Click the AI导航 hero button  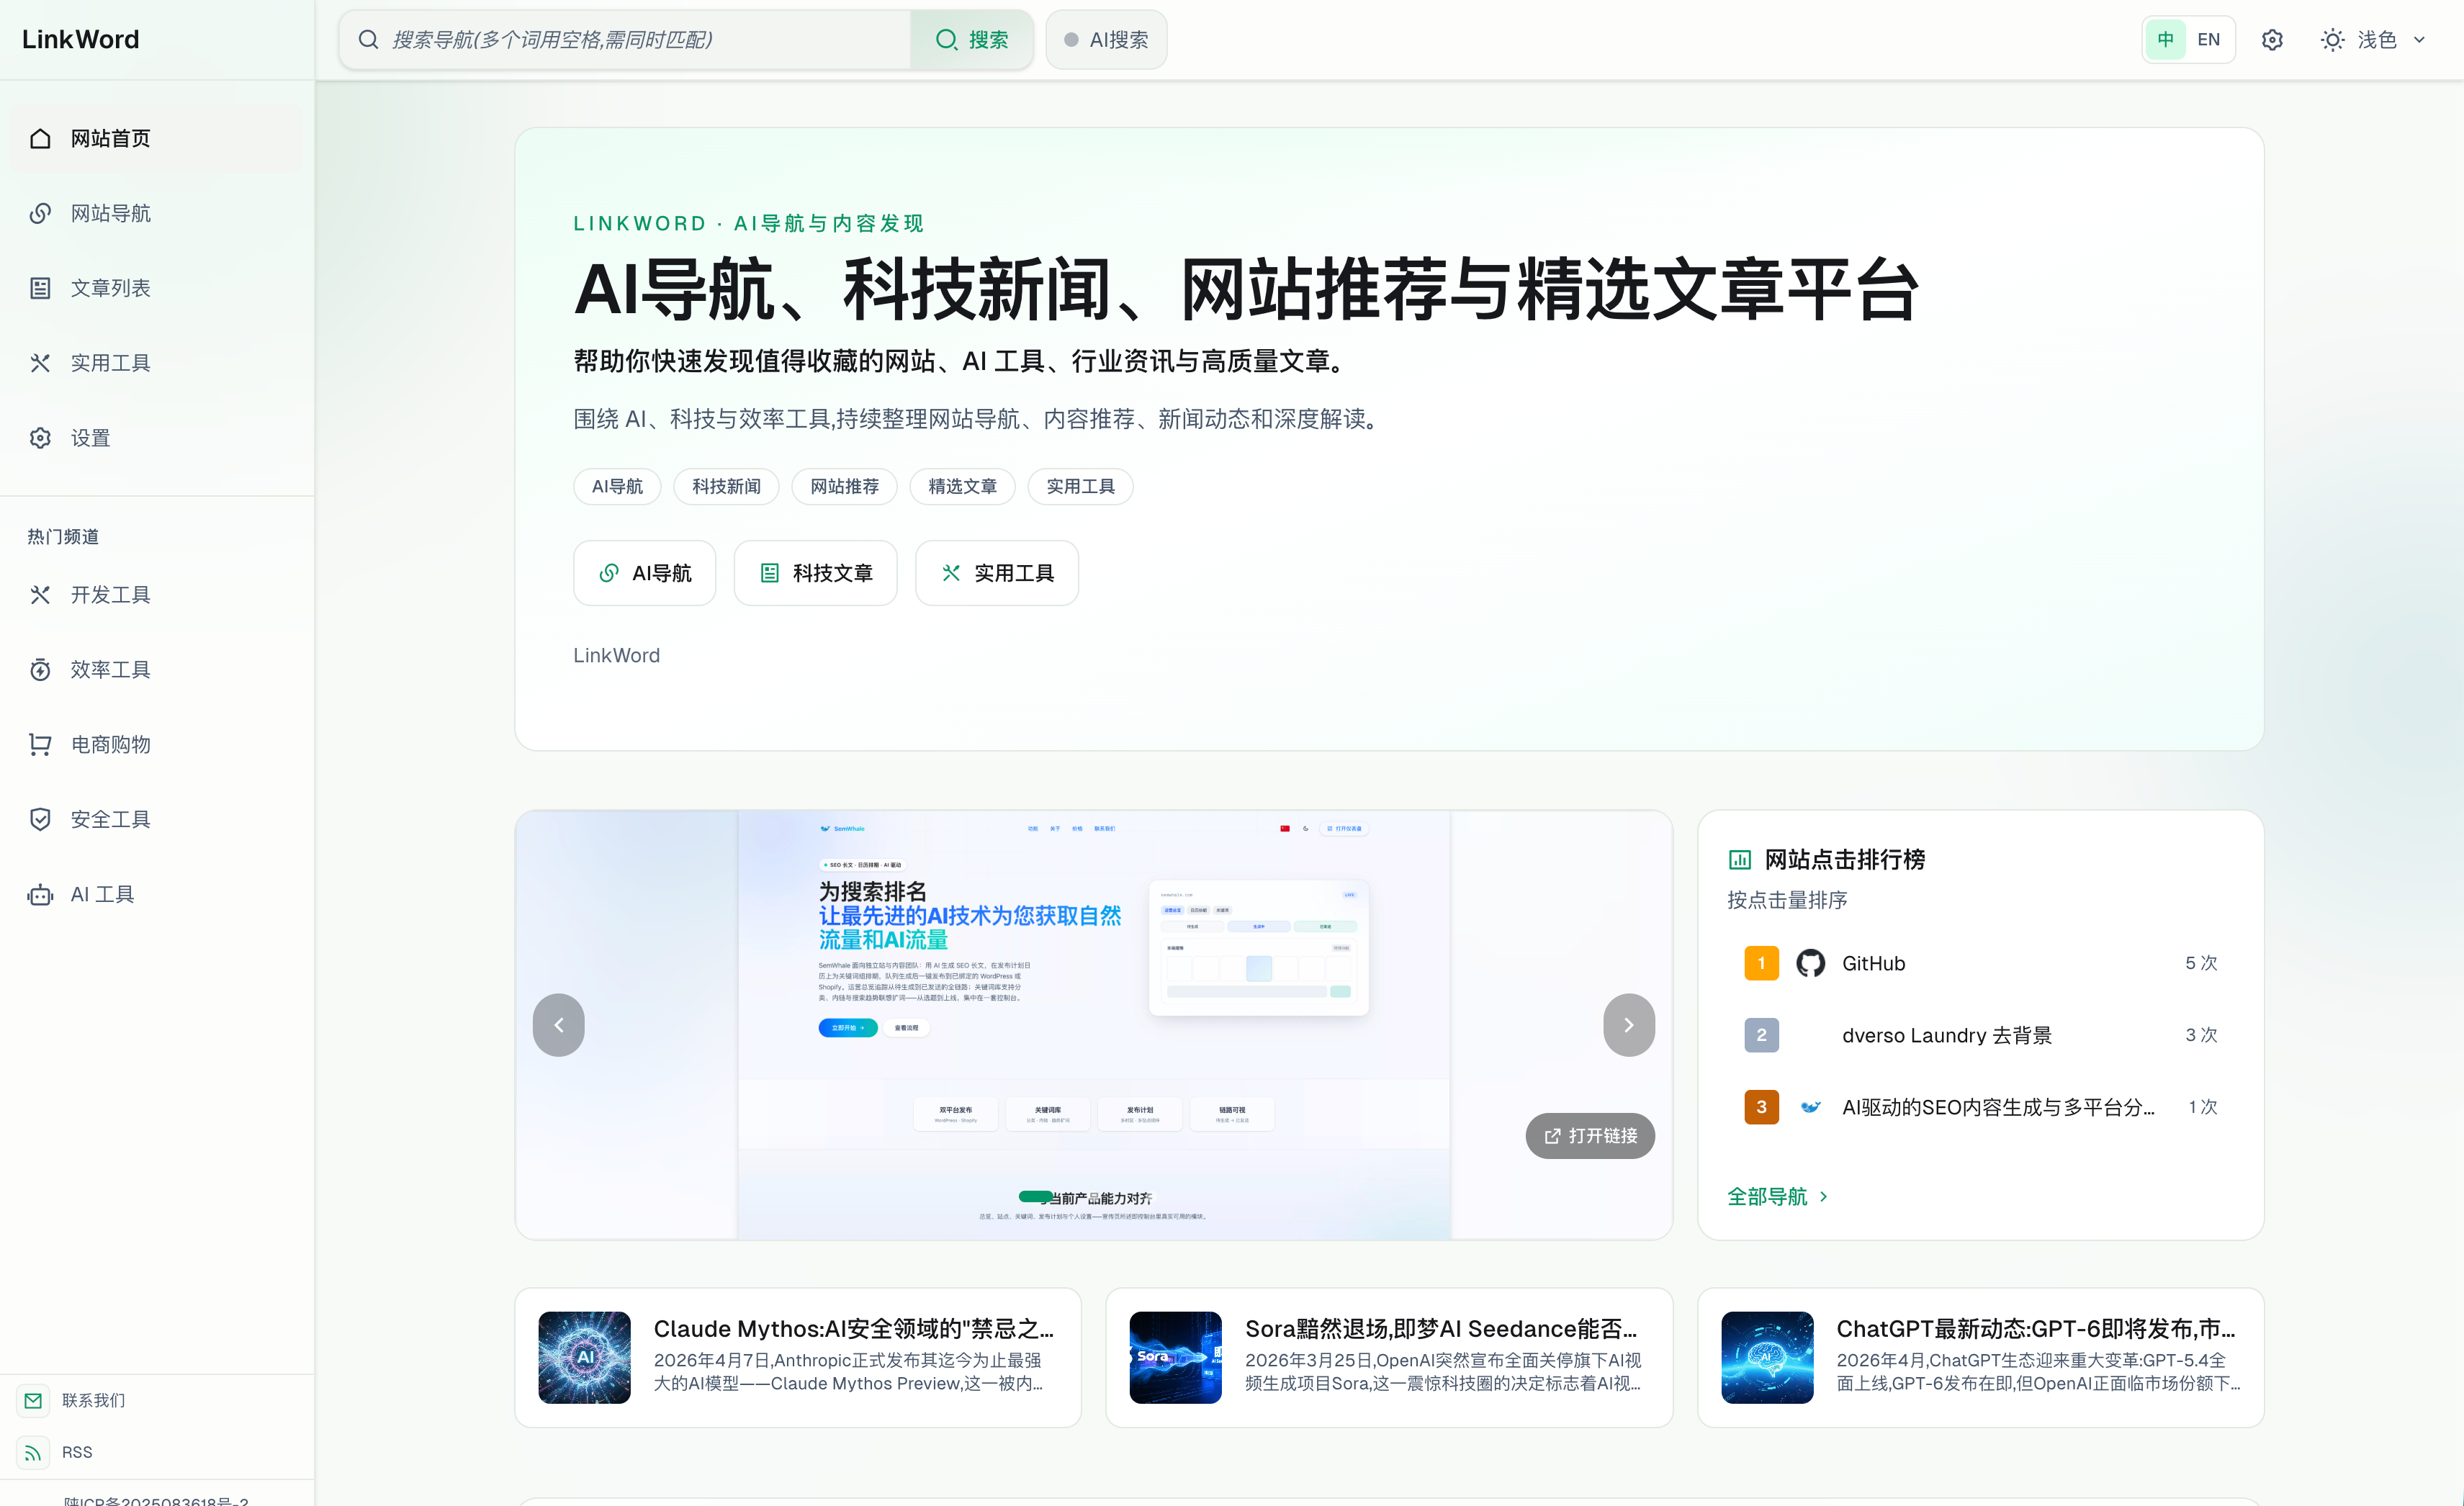click(x=644, y=573)
